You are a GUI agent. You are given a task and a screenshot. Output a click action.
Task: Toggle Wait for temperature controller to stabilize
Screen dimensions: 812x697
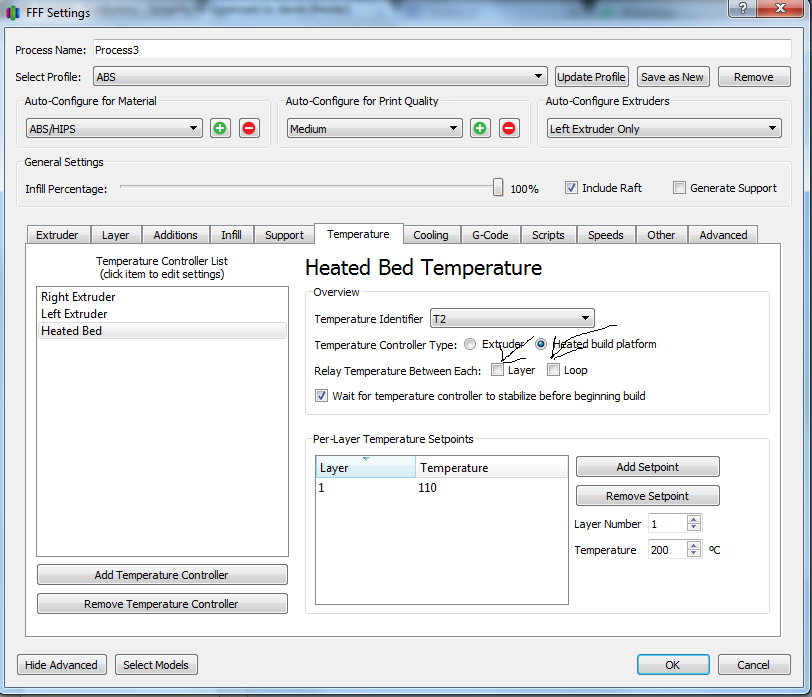point(321,396)
